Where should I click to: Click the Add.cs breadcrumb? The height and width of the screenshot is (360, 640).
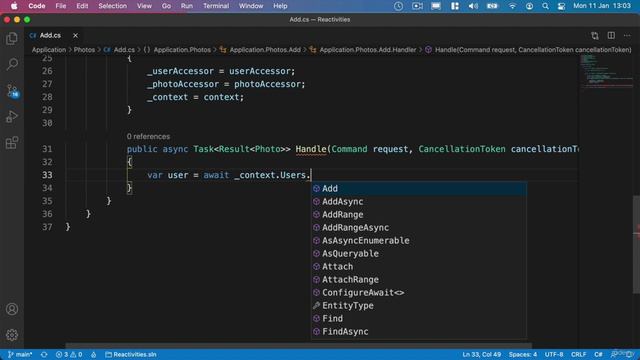tap(119, 50)
